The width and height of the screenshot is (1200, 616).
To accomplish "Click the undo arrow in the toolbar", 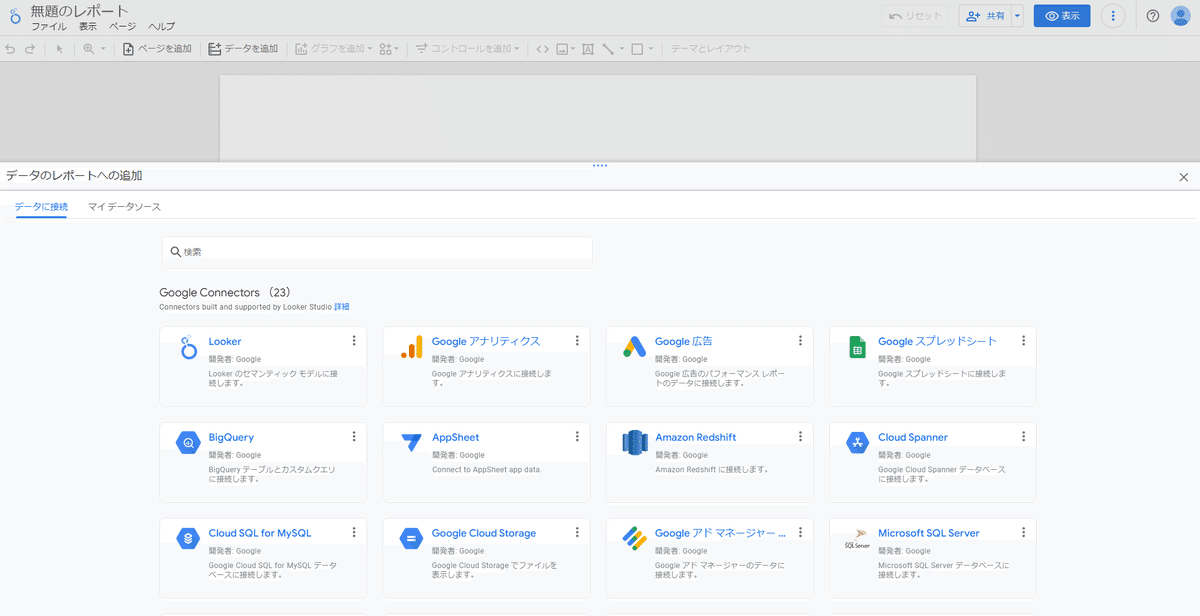I will (11, 49).
